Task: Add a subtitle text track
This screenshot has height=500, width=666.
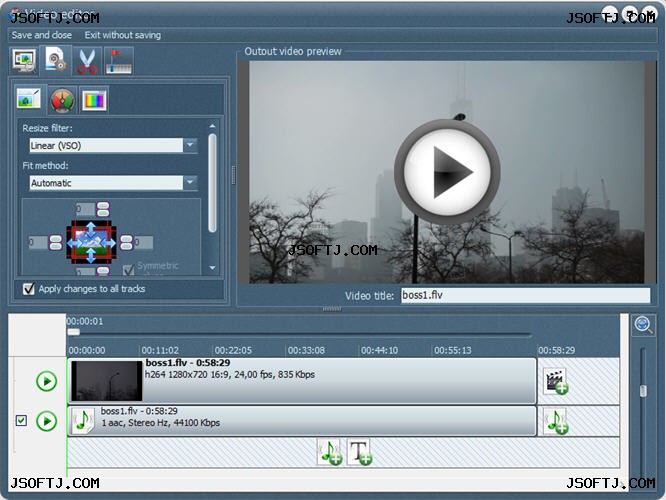Action: pyautogui.click(x=359, y=452)
